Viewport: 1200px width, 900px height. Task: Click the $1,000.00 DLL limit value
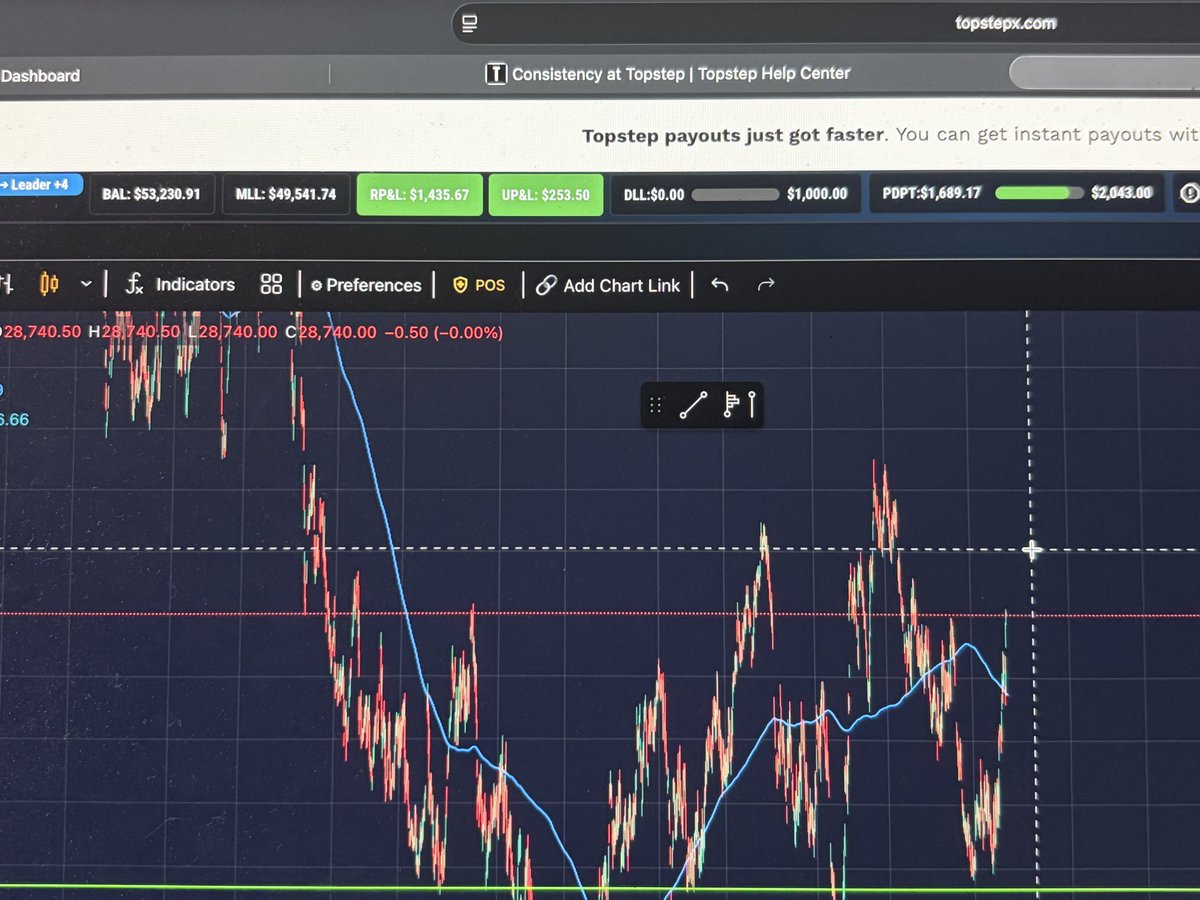817,194
